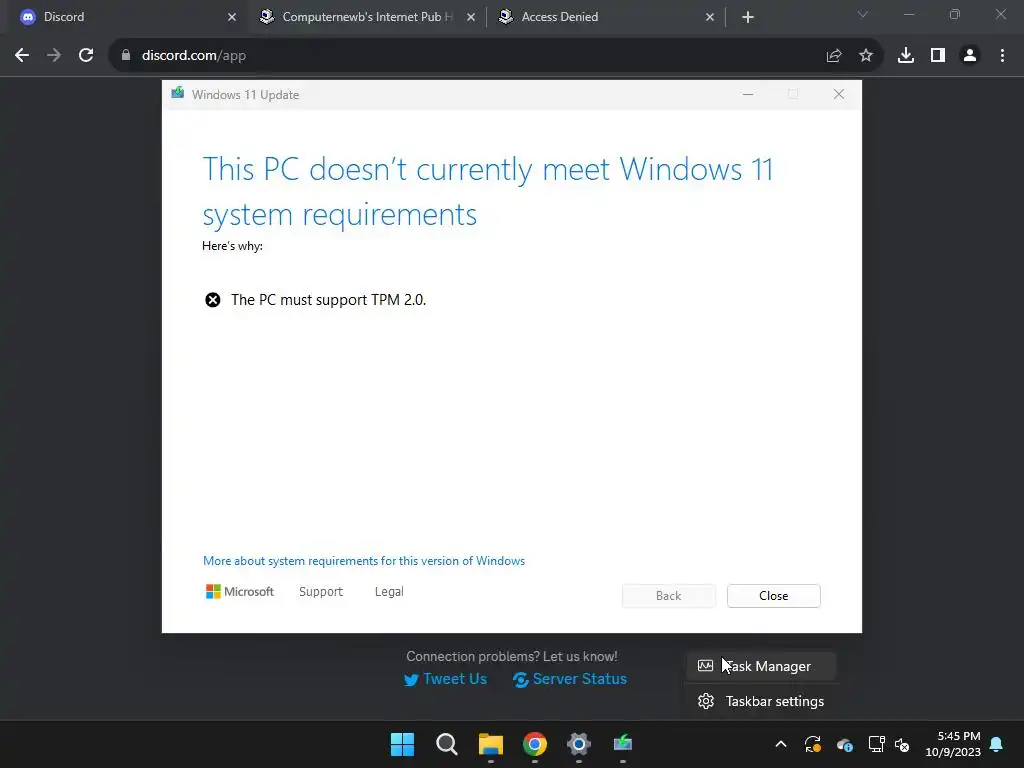The height and width of the screenshot is (768, 1024).
Task: Click 'The PC must support TPM 2.0.' text
Action: 328,300
